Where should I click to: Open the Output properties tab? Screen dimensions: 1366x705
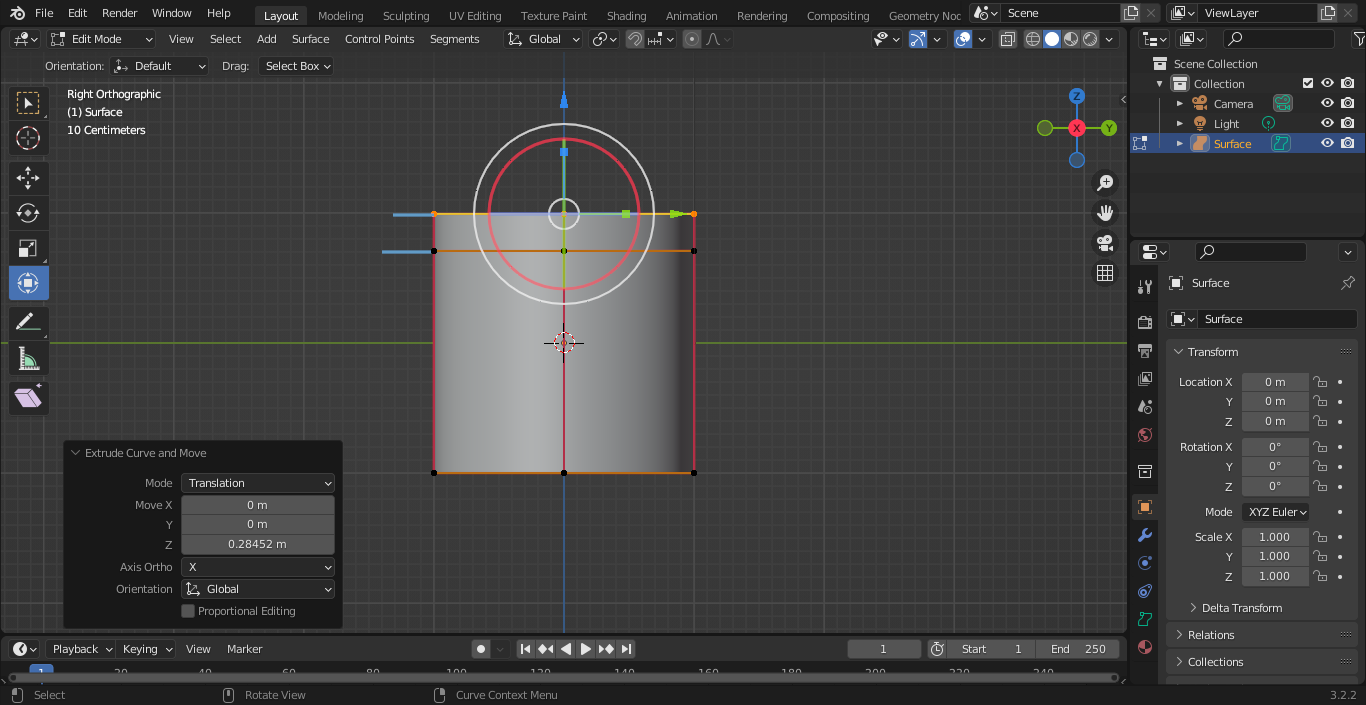point(1145,351)
